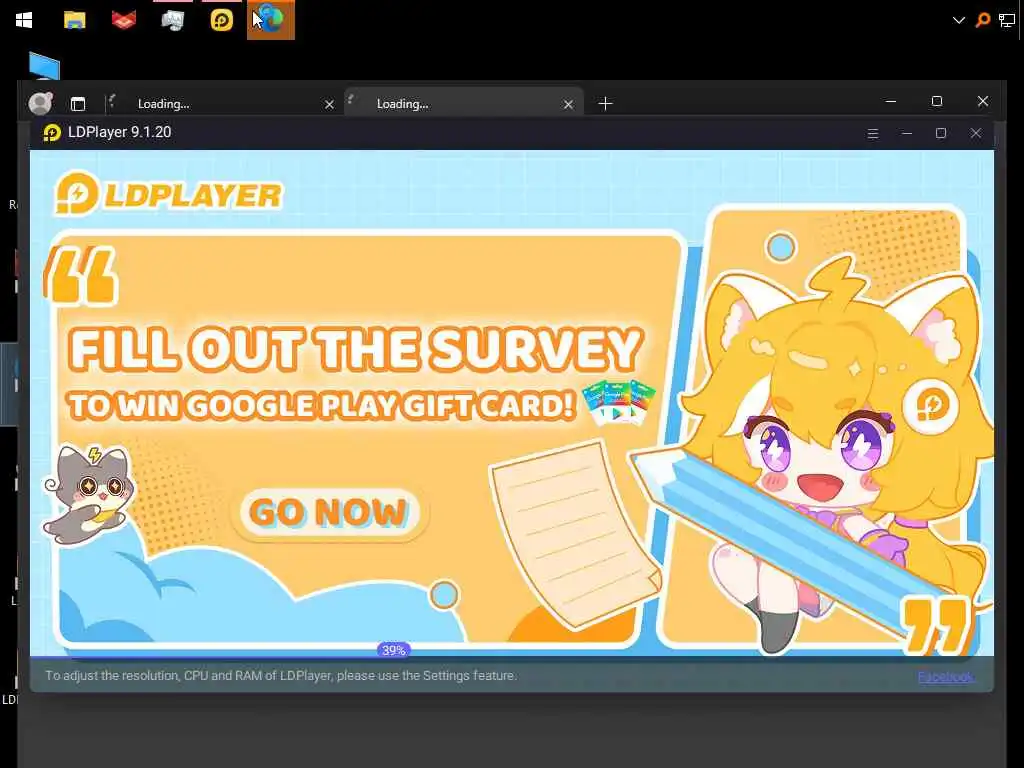Click the 39% loading progress indicator
The height and width of the screenshot is (768, 1024).
pyautogui.click(x=394, y=650)
